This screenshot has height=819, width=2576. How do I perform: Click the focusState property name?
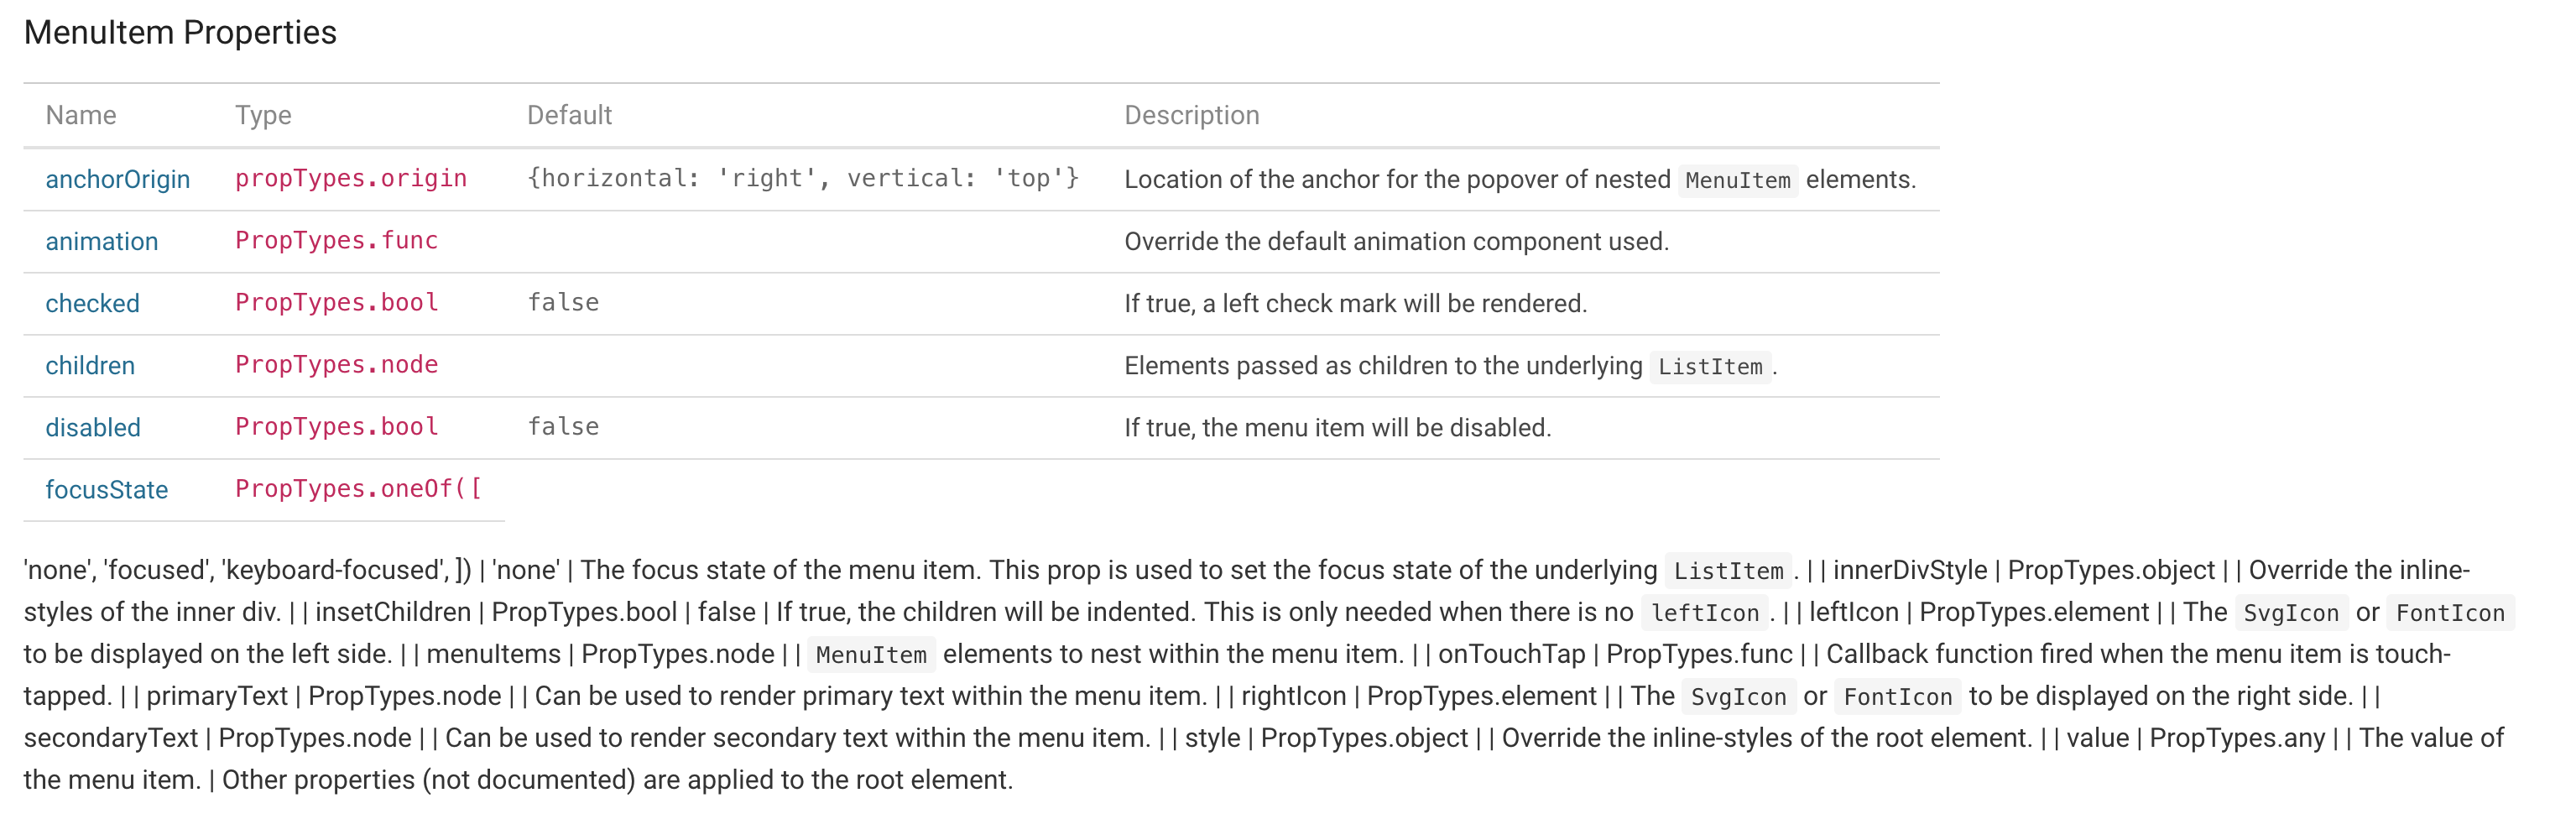(106, 489)
